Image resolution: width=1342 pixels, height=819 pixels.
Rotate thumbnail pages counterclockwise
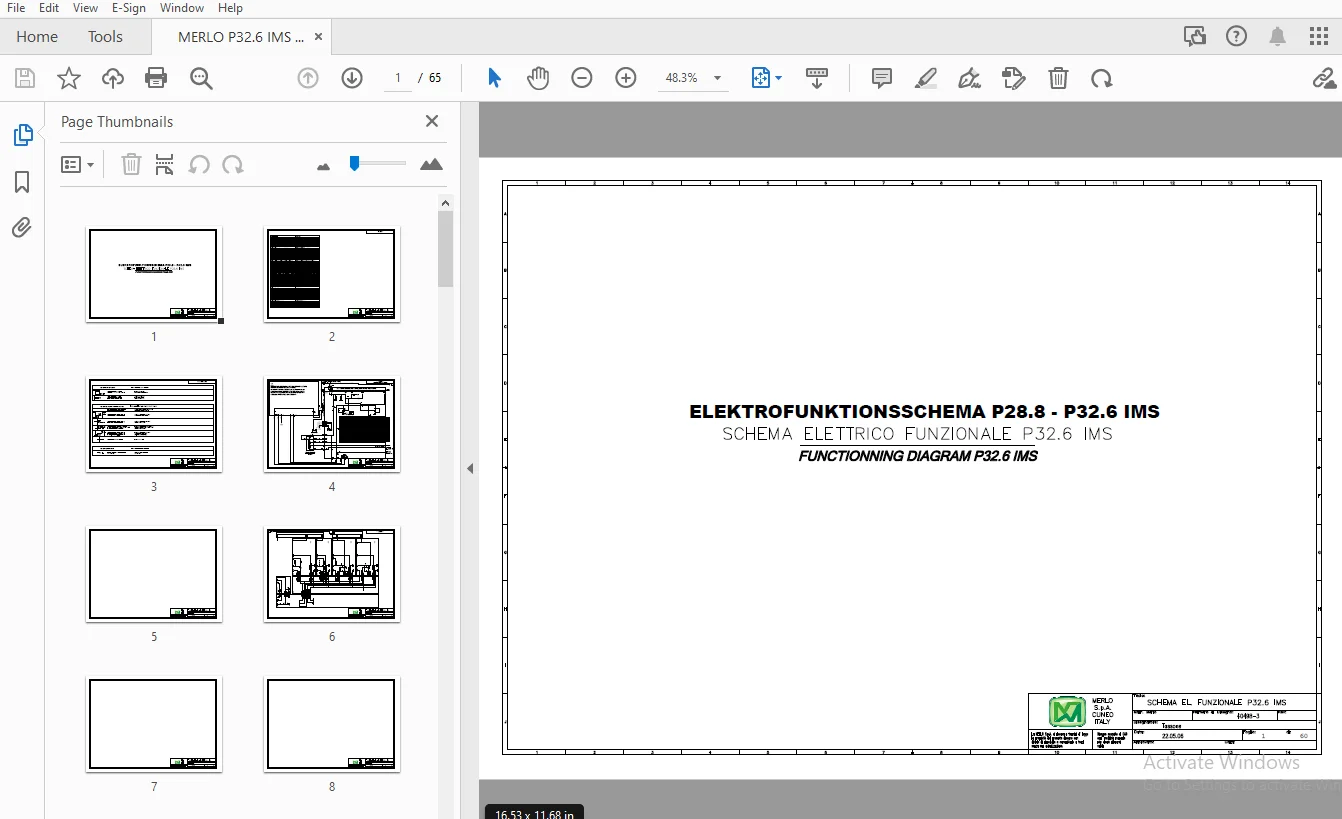pos(199,164)
